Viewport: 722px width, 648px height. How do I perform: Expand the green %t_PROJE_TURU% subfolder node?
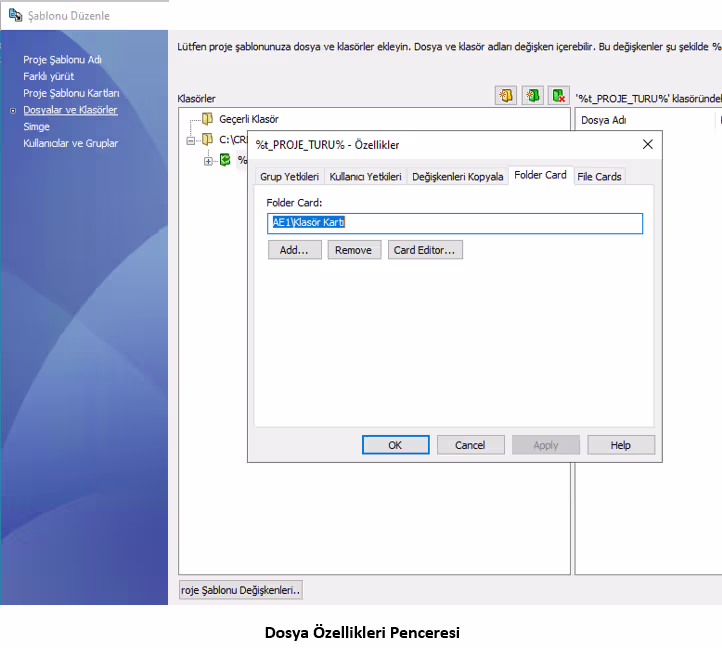(208, 161)
